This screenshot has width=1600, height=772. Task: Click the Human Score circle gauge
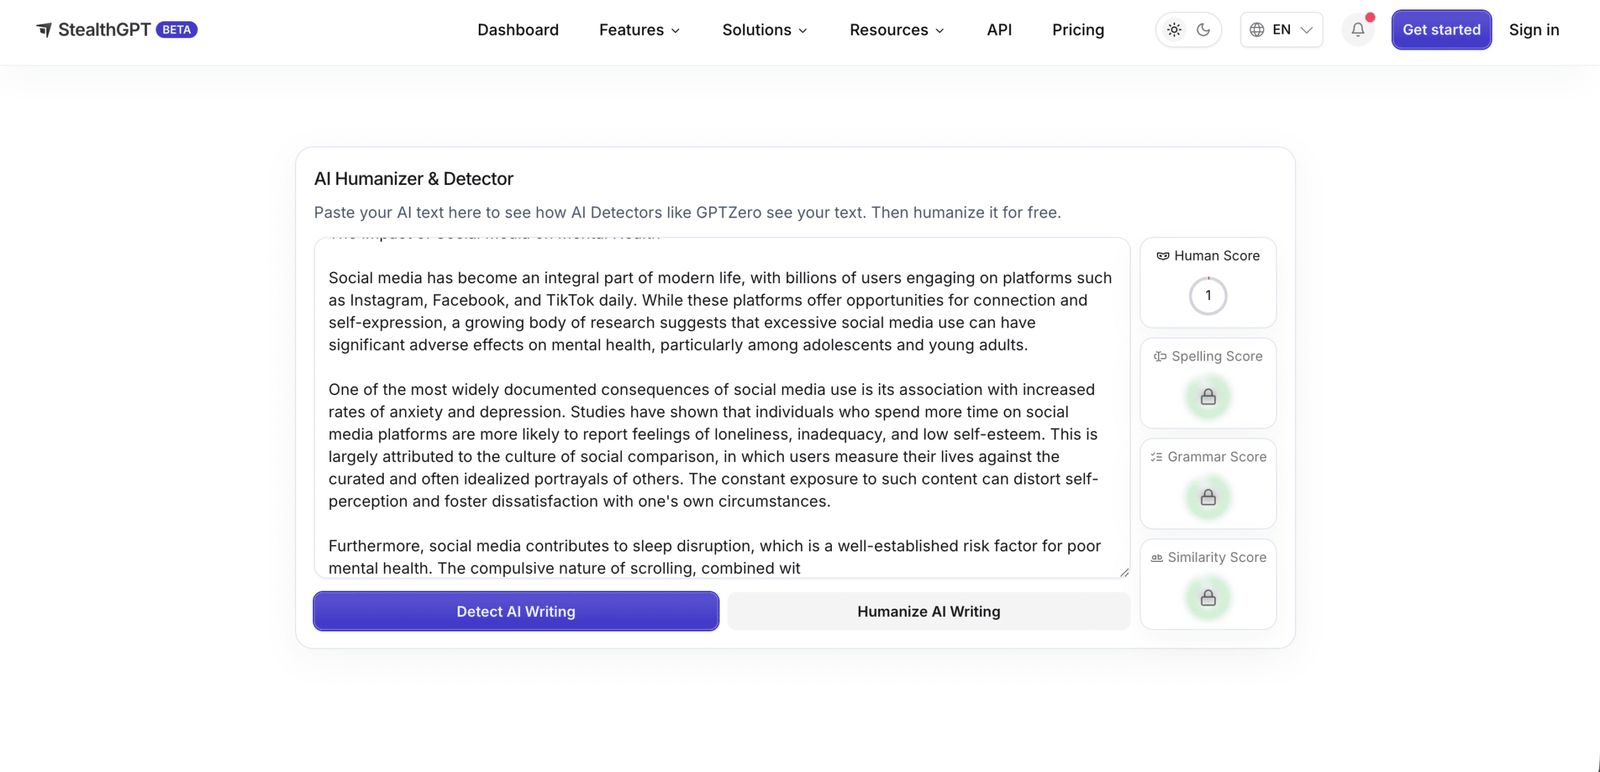coord(1208,296)
